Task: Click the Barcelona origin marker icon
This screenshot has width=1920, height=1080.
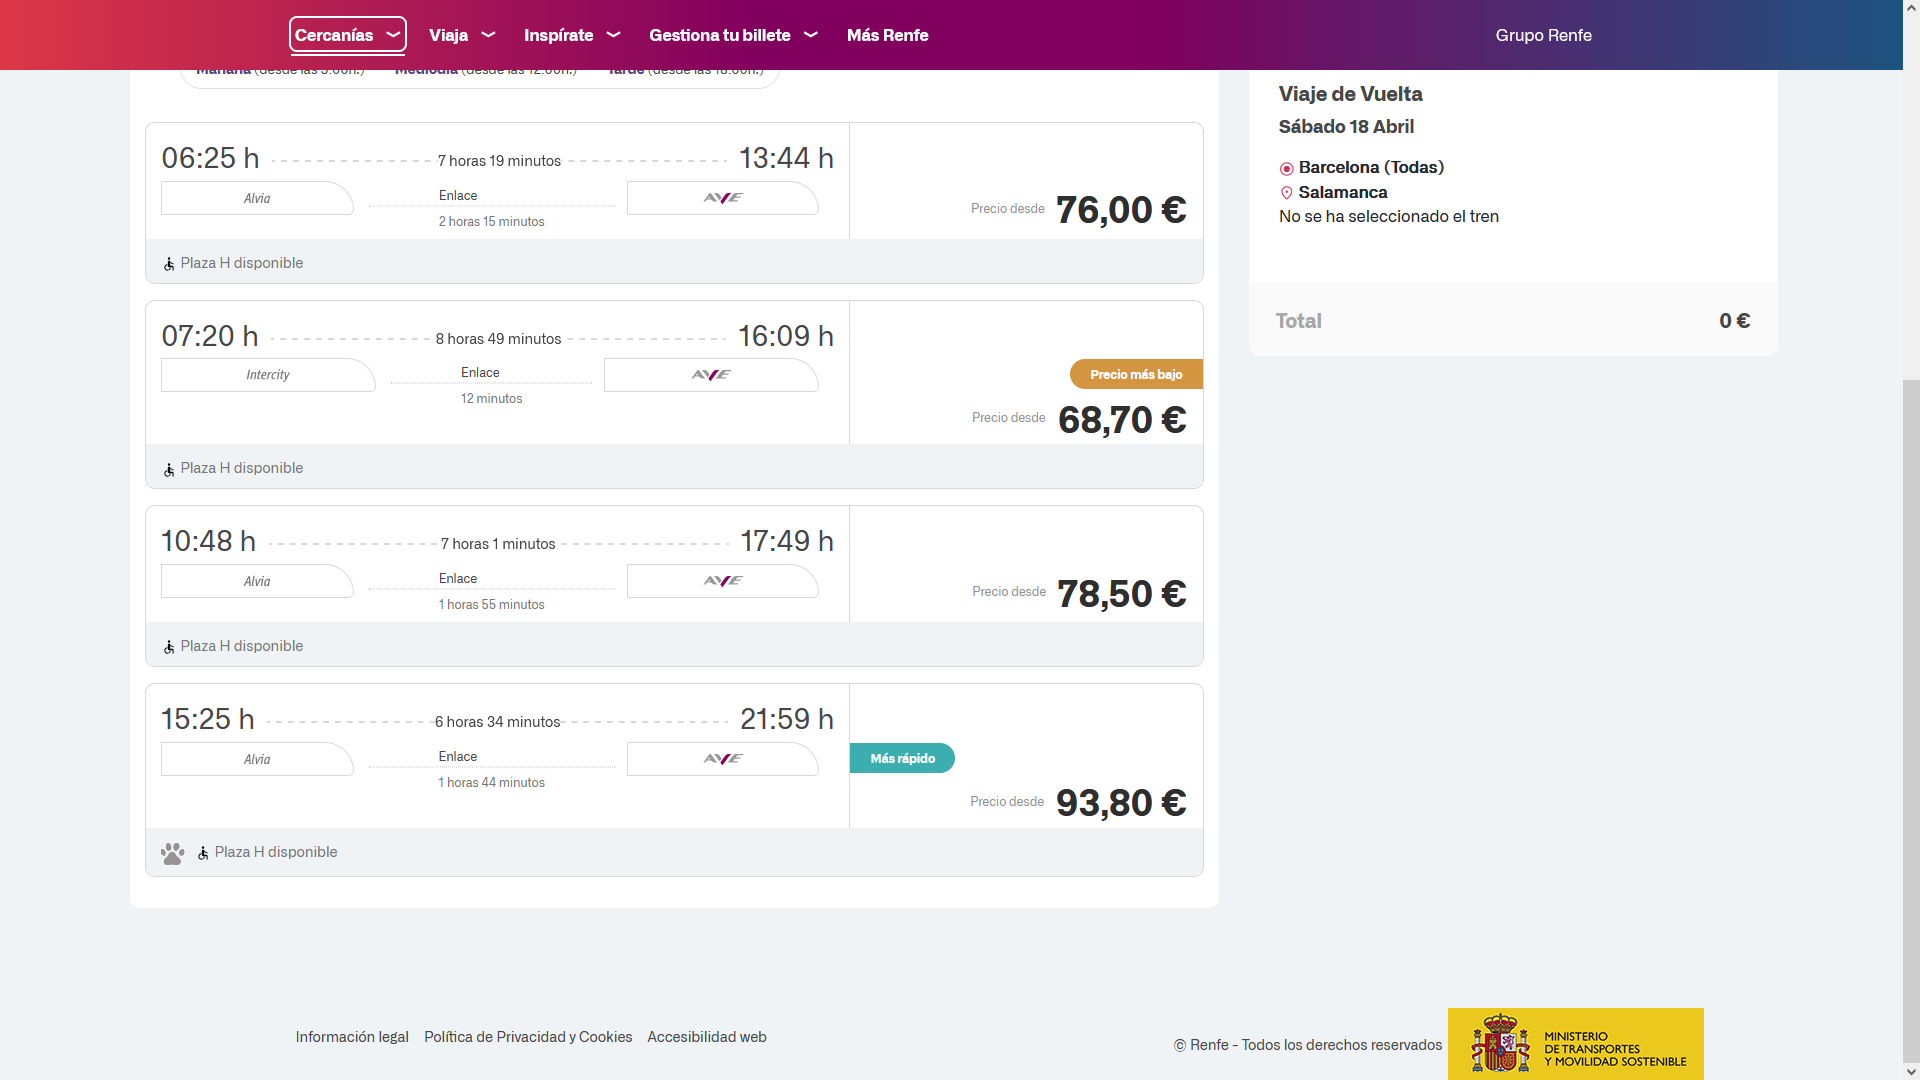Action: 1286,169
